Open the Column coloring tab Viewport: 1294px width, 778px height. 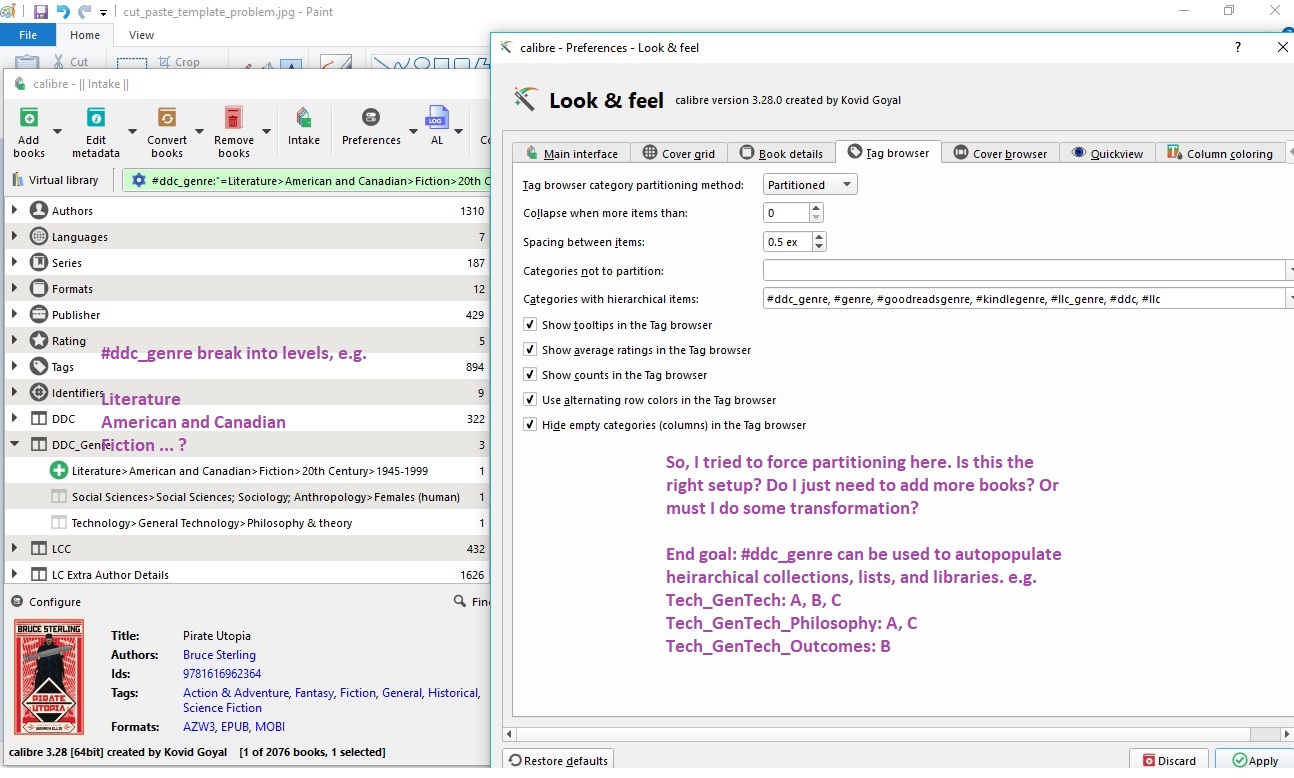(1219, 153)
